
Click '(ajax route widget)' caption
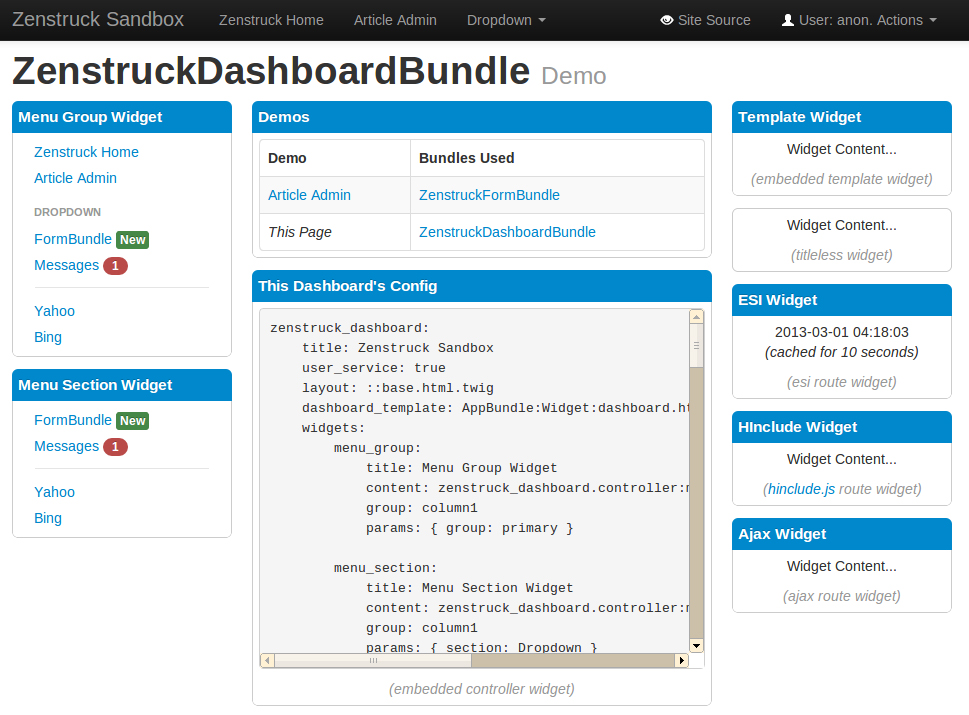pos(842,596)
